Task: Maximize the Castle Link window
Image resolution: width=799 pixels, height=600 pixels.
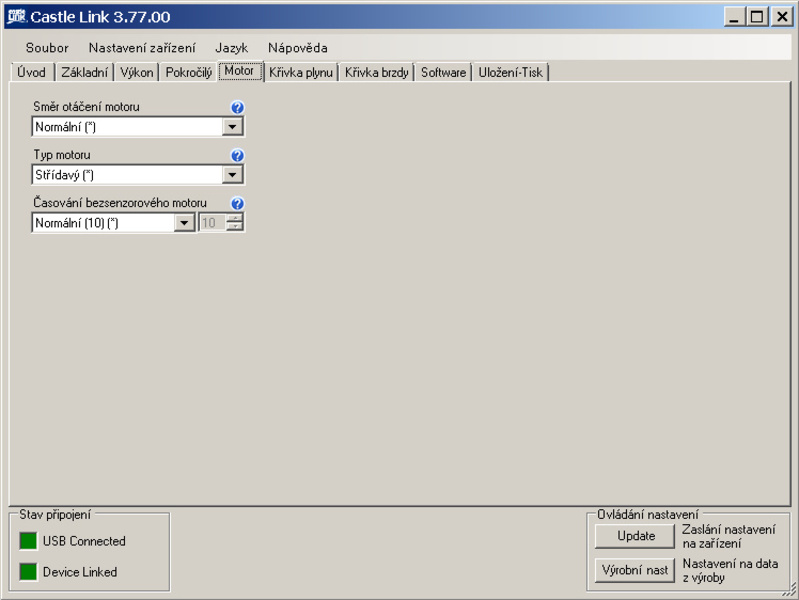Action: (757, 17)
